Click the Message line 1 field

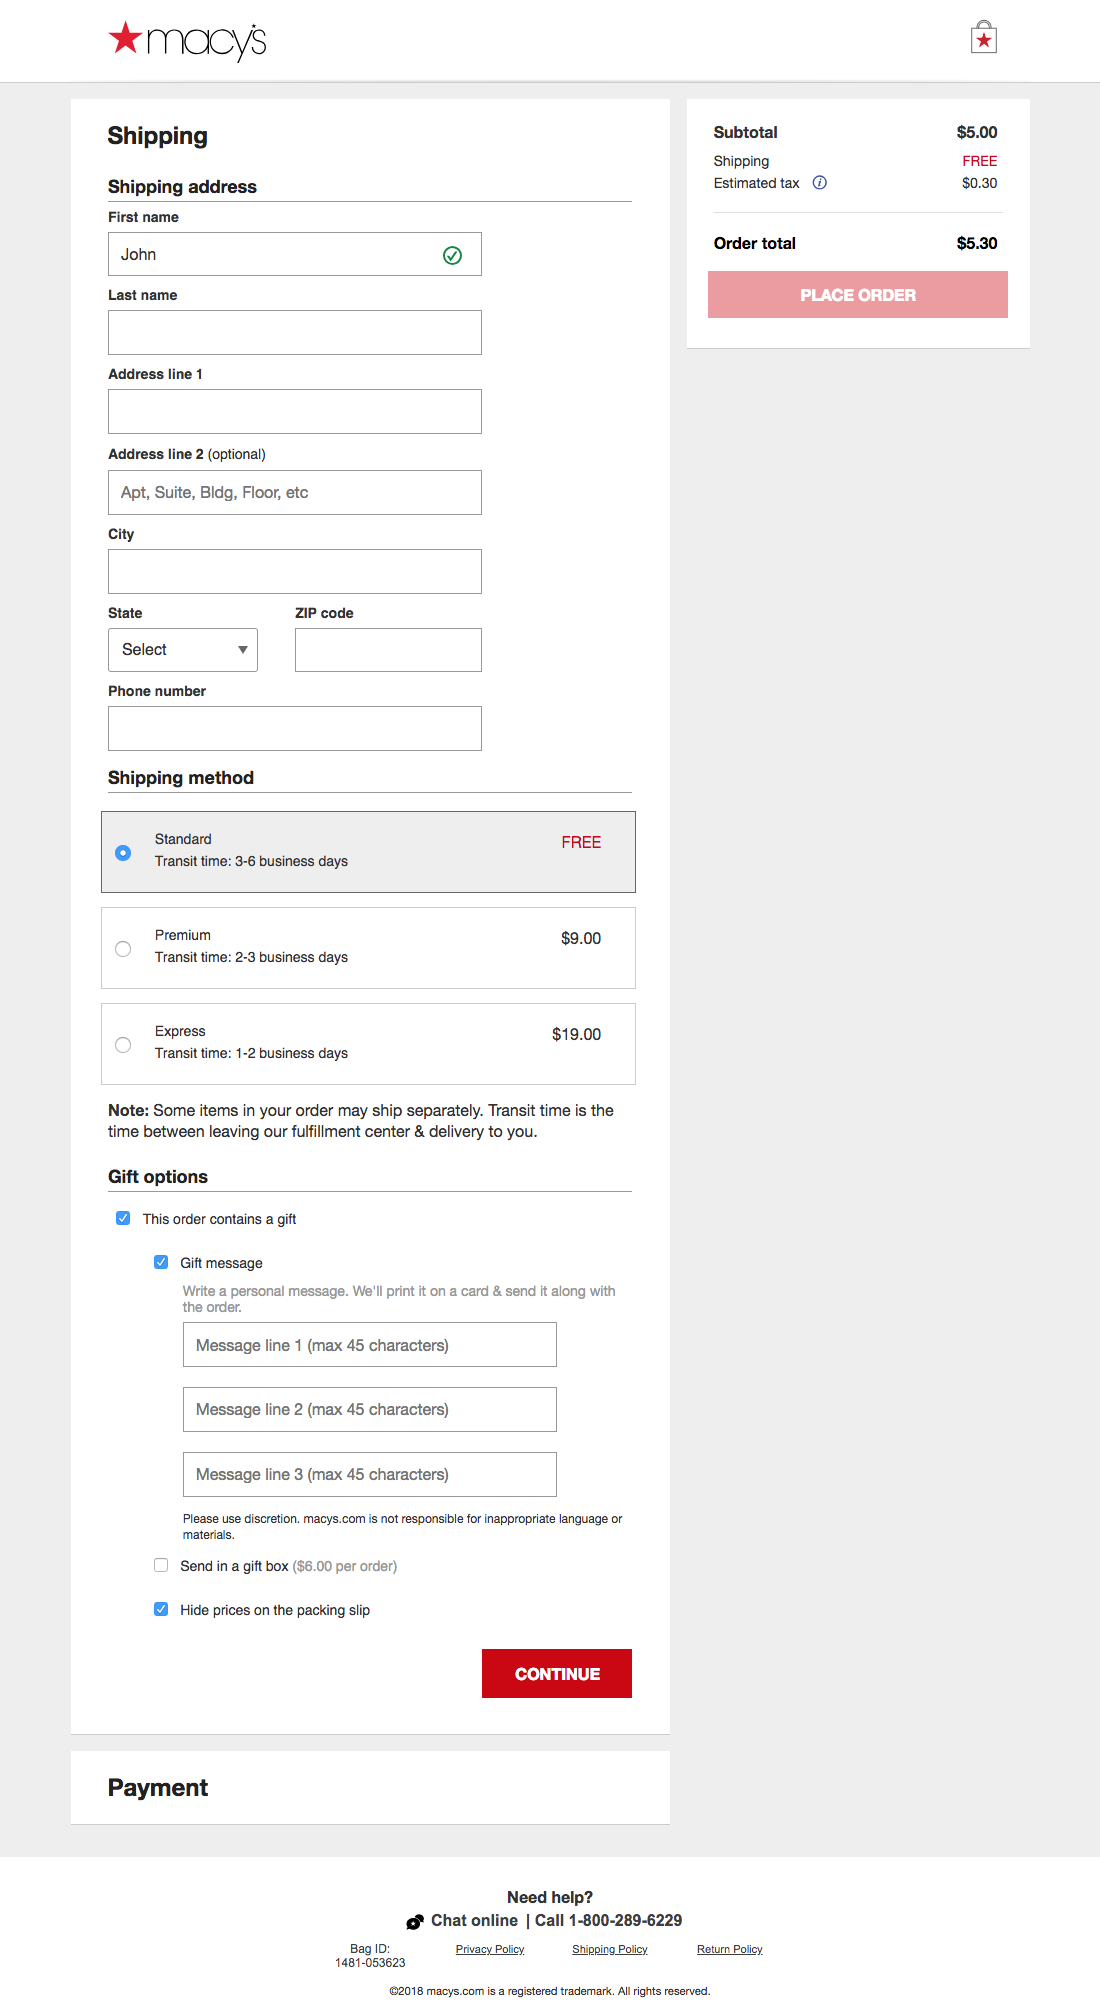point(369,1345)
